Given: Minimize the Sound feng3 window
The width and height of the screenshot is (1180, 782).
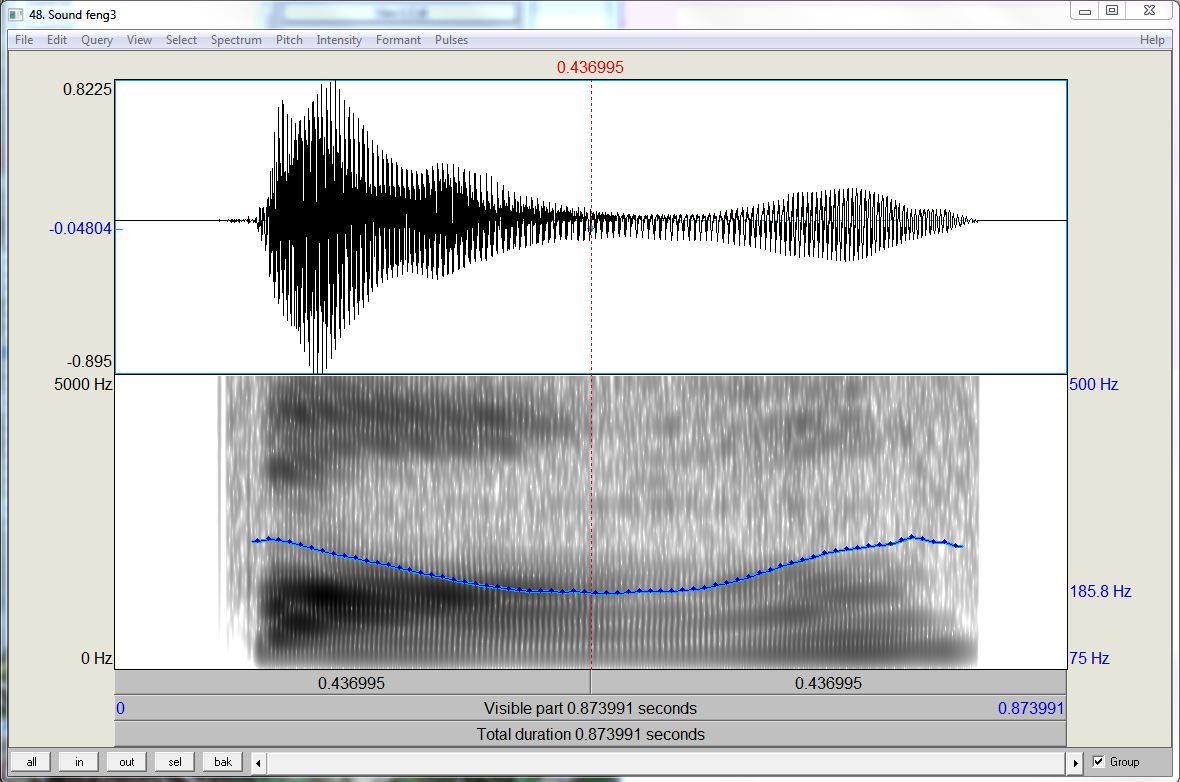Looking at the screenshot, I should (x=1084, y=11).
